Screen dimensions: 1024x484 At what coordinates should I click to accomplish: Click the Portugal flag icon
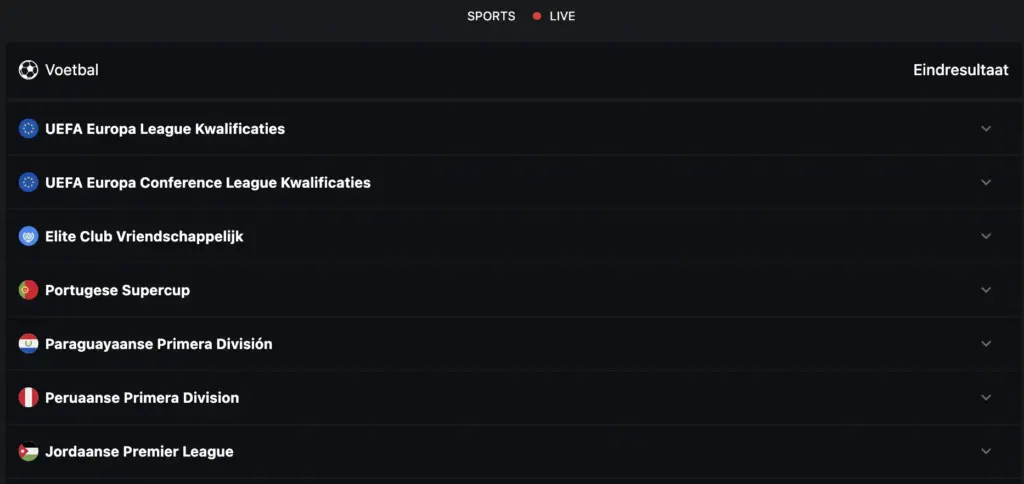click(x=28, y=290)
